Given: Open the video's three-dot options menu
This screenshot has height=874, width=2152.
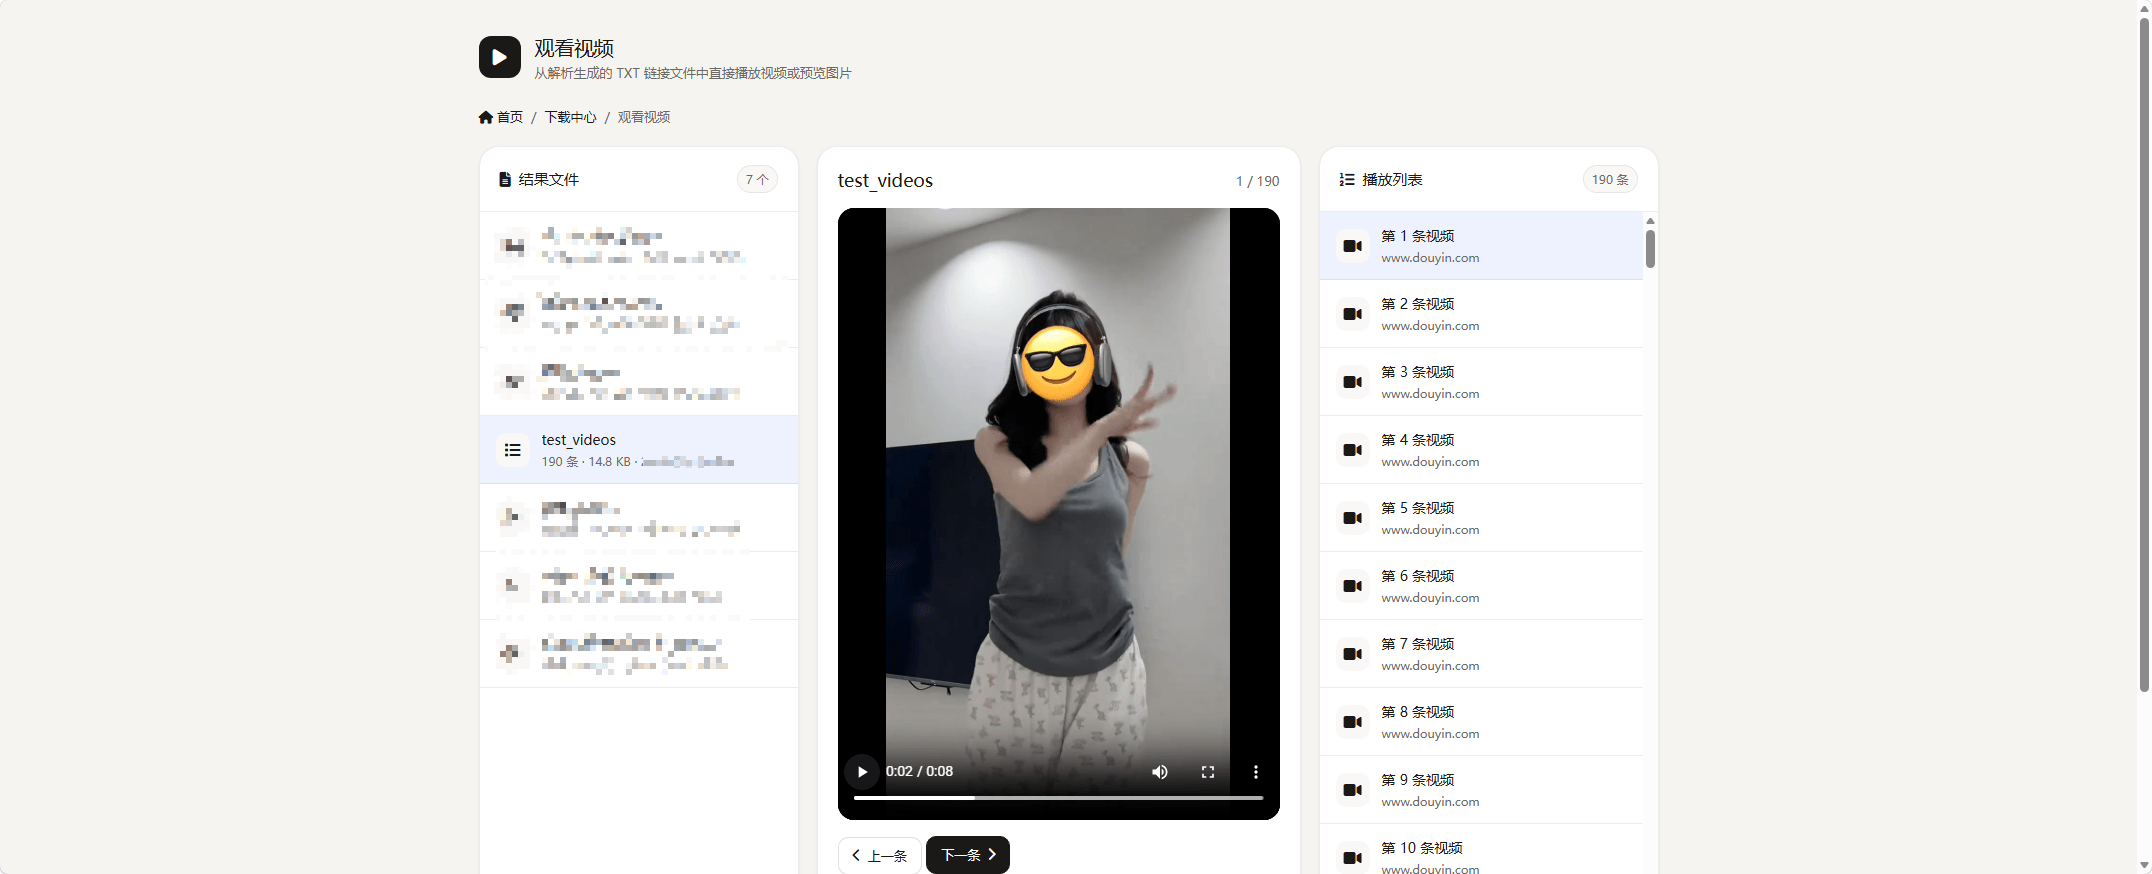Looking at the screenshot, I should [1256, 772].
